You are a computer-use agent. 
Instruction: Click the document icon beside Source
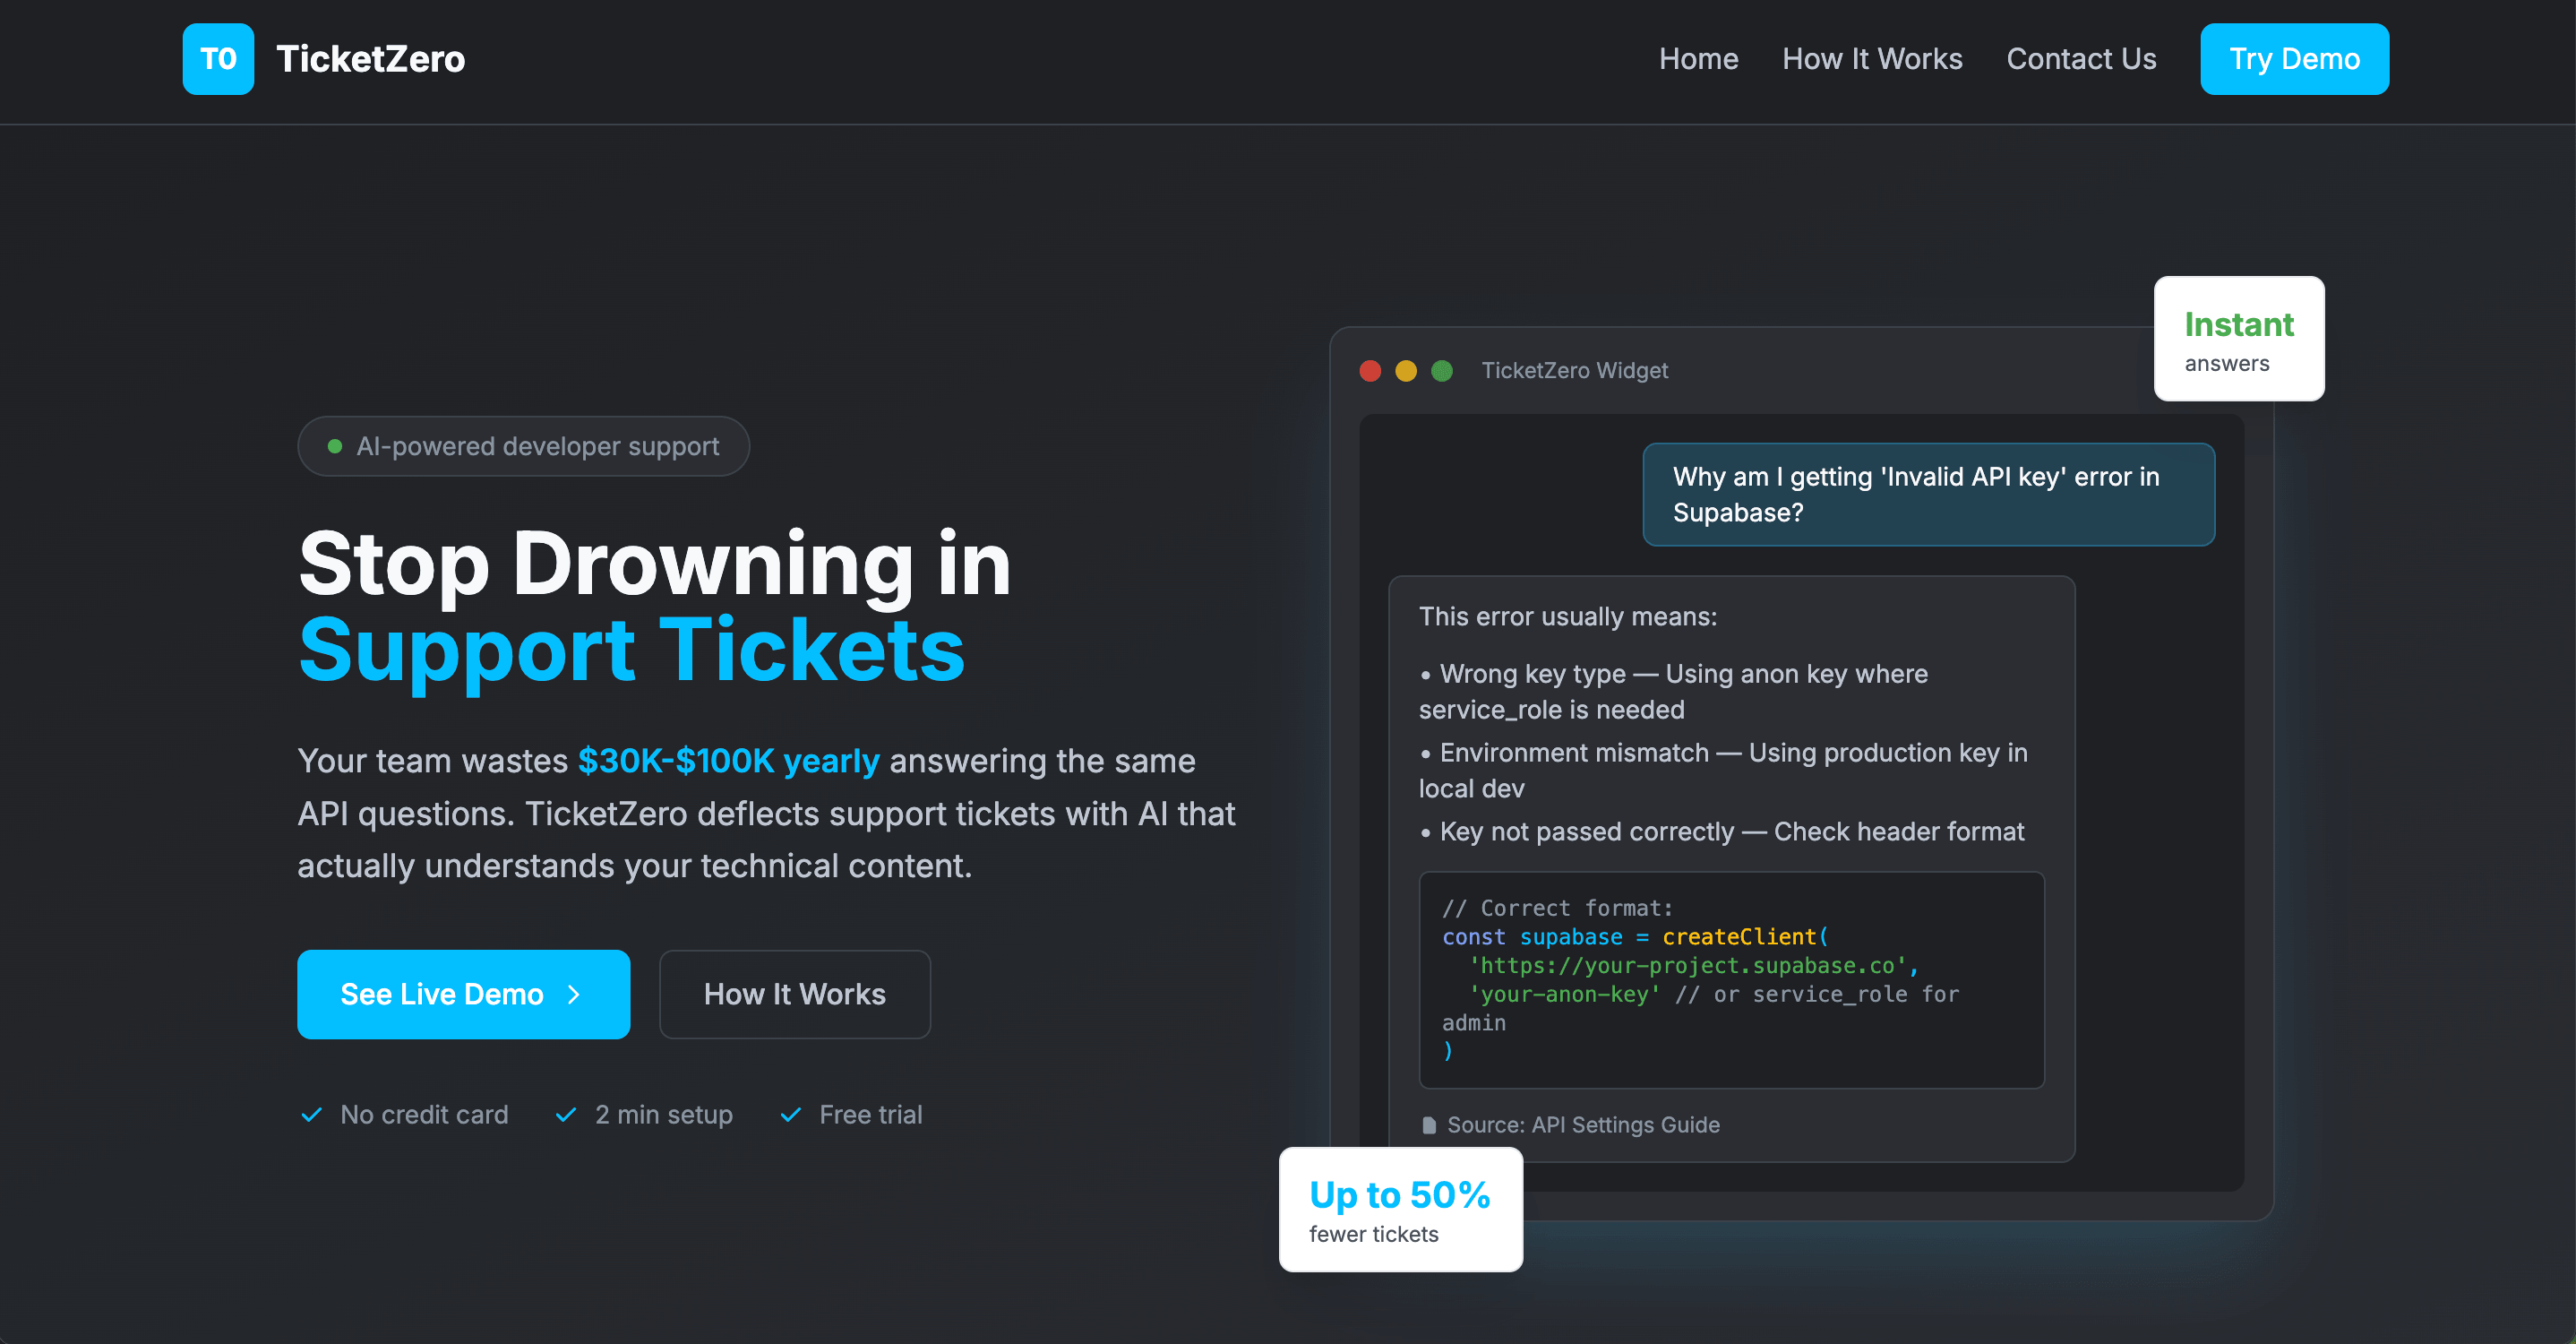tap(1429, 1125)
